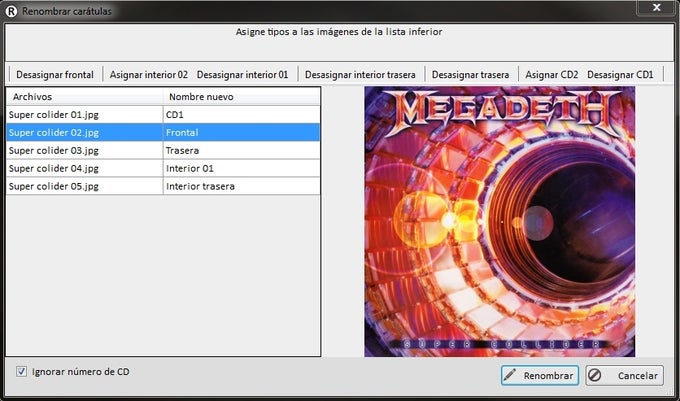
Task: Click the Megadeth album cover preview
Action: coord(500,222)
